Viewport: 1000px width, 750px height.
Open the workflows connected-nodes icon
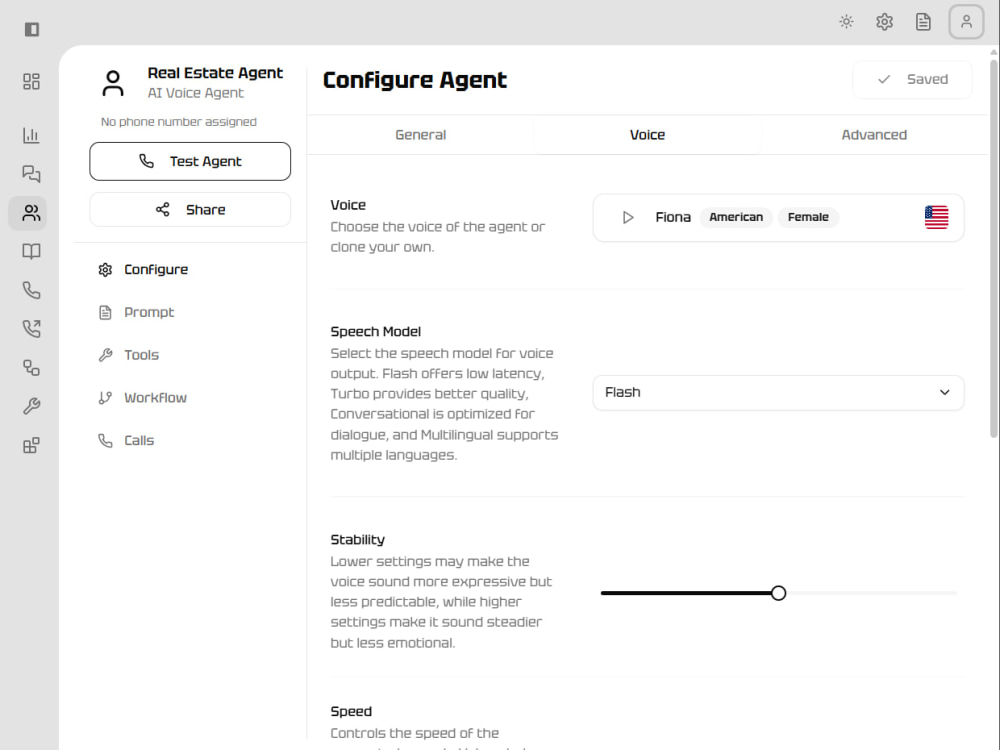[x=31, y=367]
